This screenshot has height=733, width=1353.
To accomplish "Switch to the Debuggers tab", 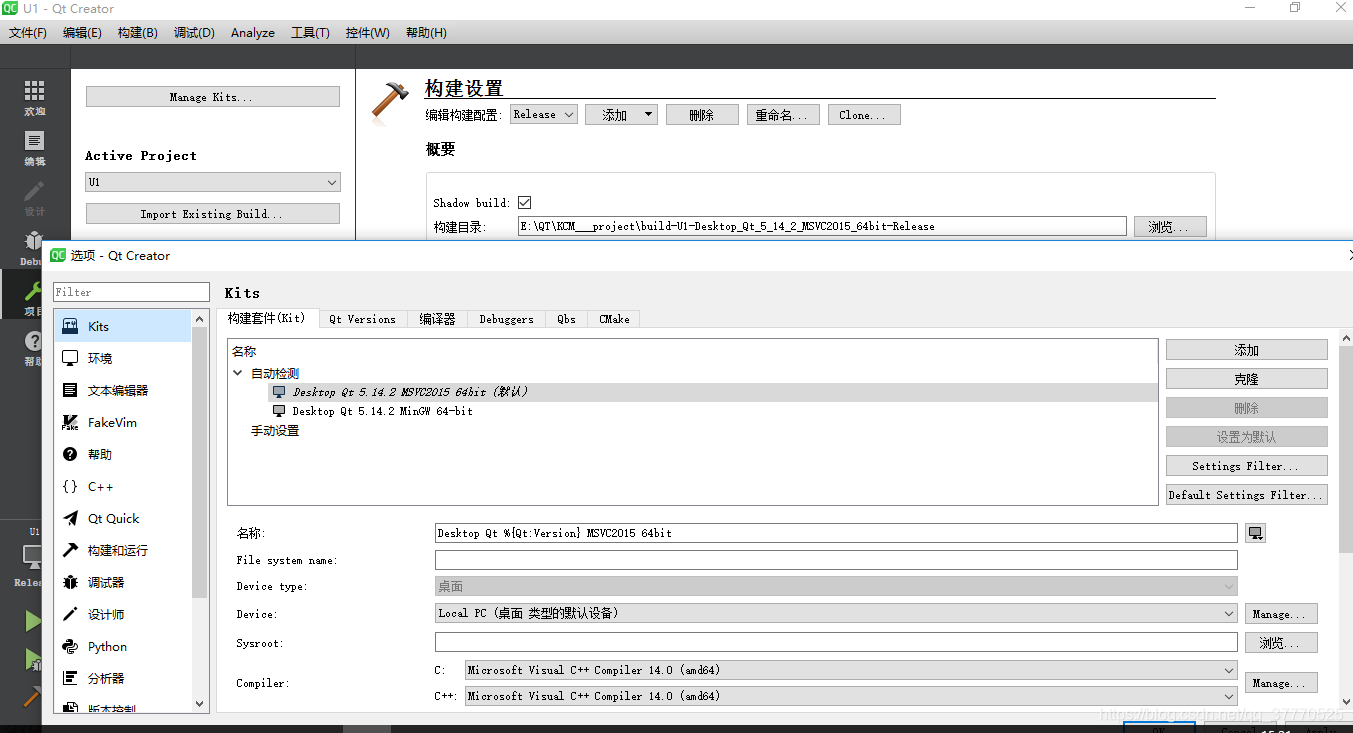I will coord(506,319).
